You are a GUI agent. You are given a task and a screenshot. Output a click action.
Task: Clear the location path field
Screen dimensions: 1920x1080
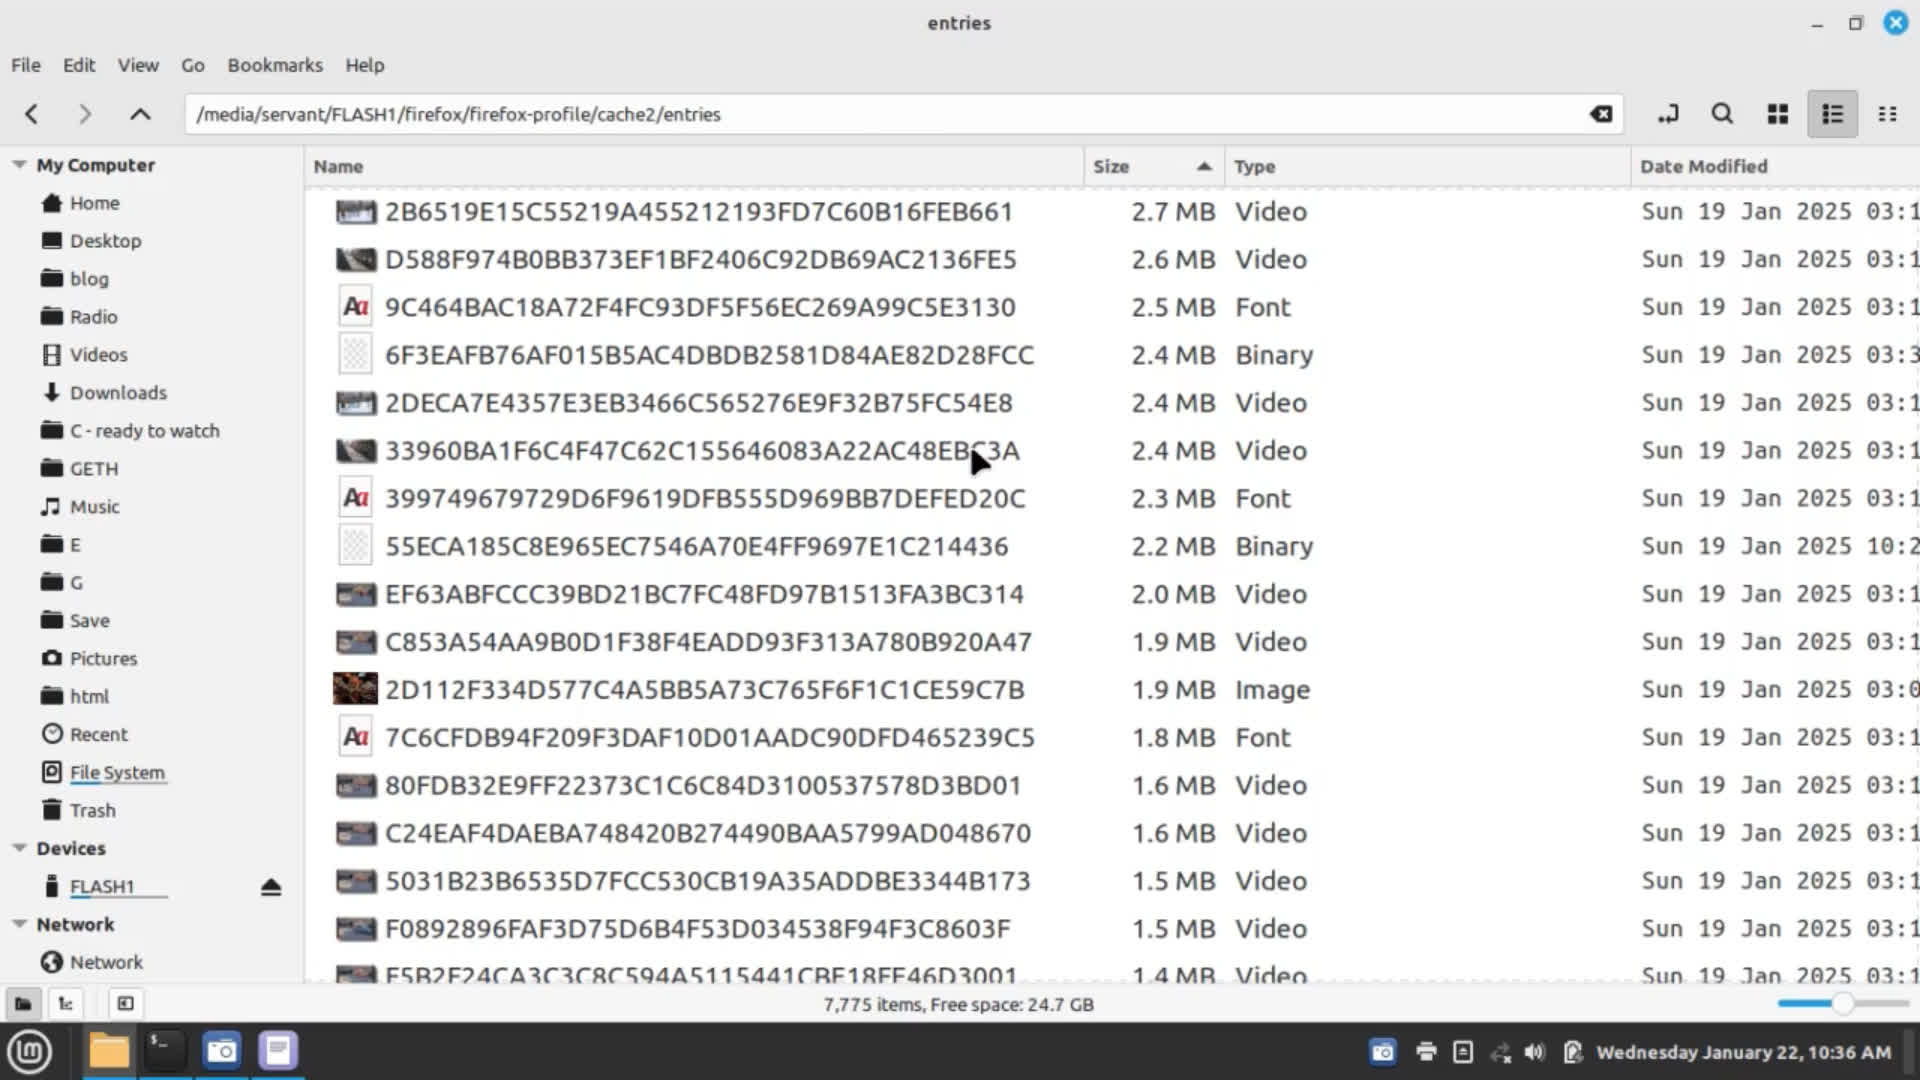1601,114
